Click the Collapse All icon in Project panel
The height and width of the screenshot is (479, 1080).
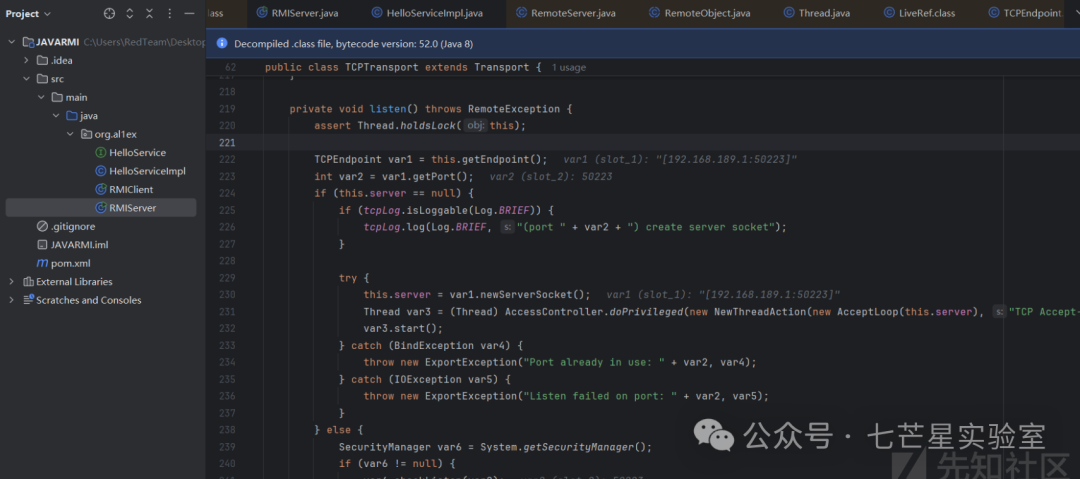click(x=149, y=13)
